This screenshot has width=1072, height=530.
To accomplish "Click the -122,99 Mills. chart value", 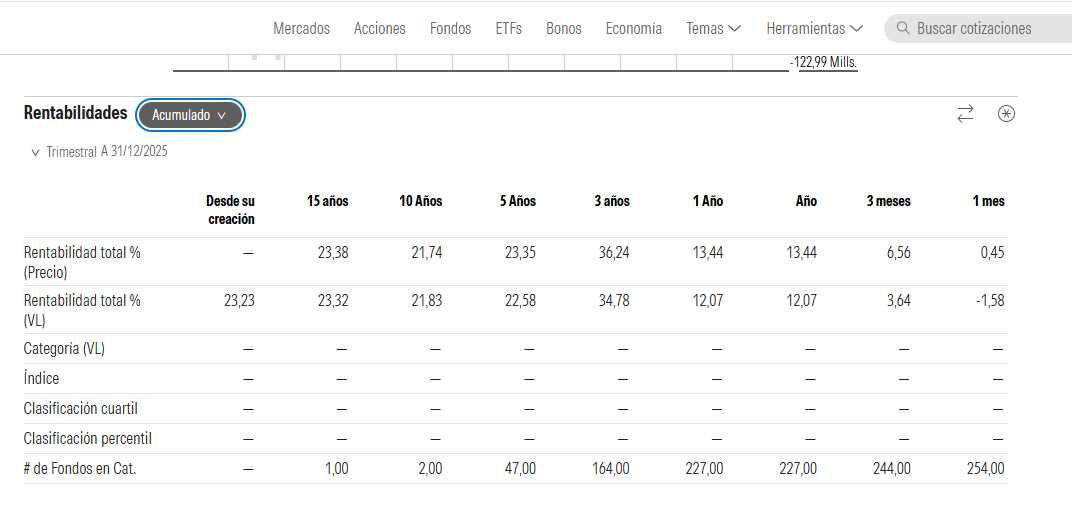I will tap(827, 63).
